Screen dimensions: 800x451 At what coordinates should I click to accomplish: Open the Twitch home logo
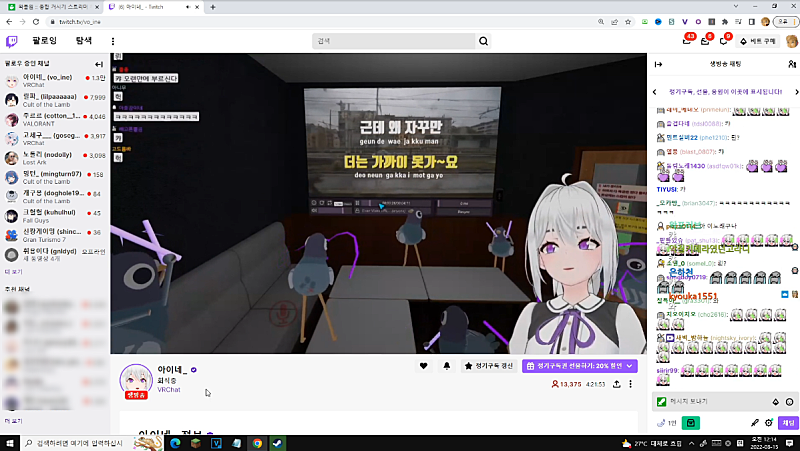tap(11, 41)
